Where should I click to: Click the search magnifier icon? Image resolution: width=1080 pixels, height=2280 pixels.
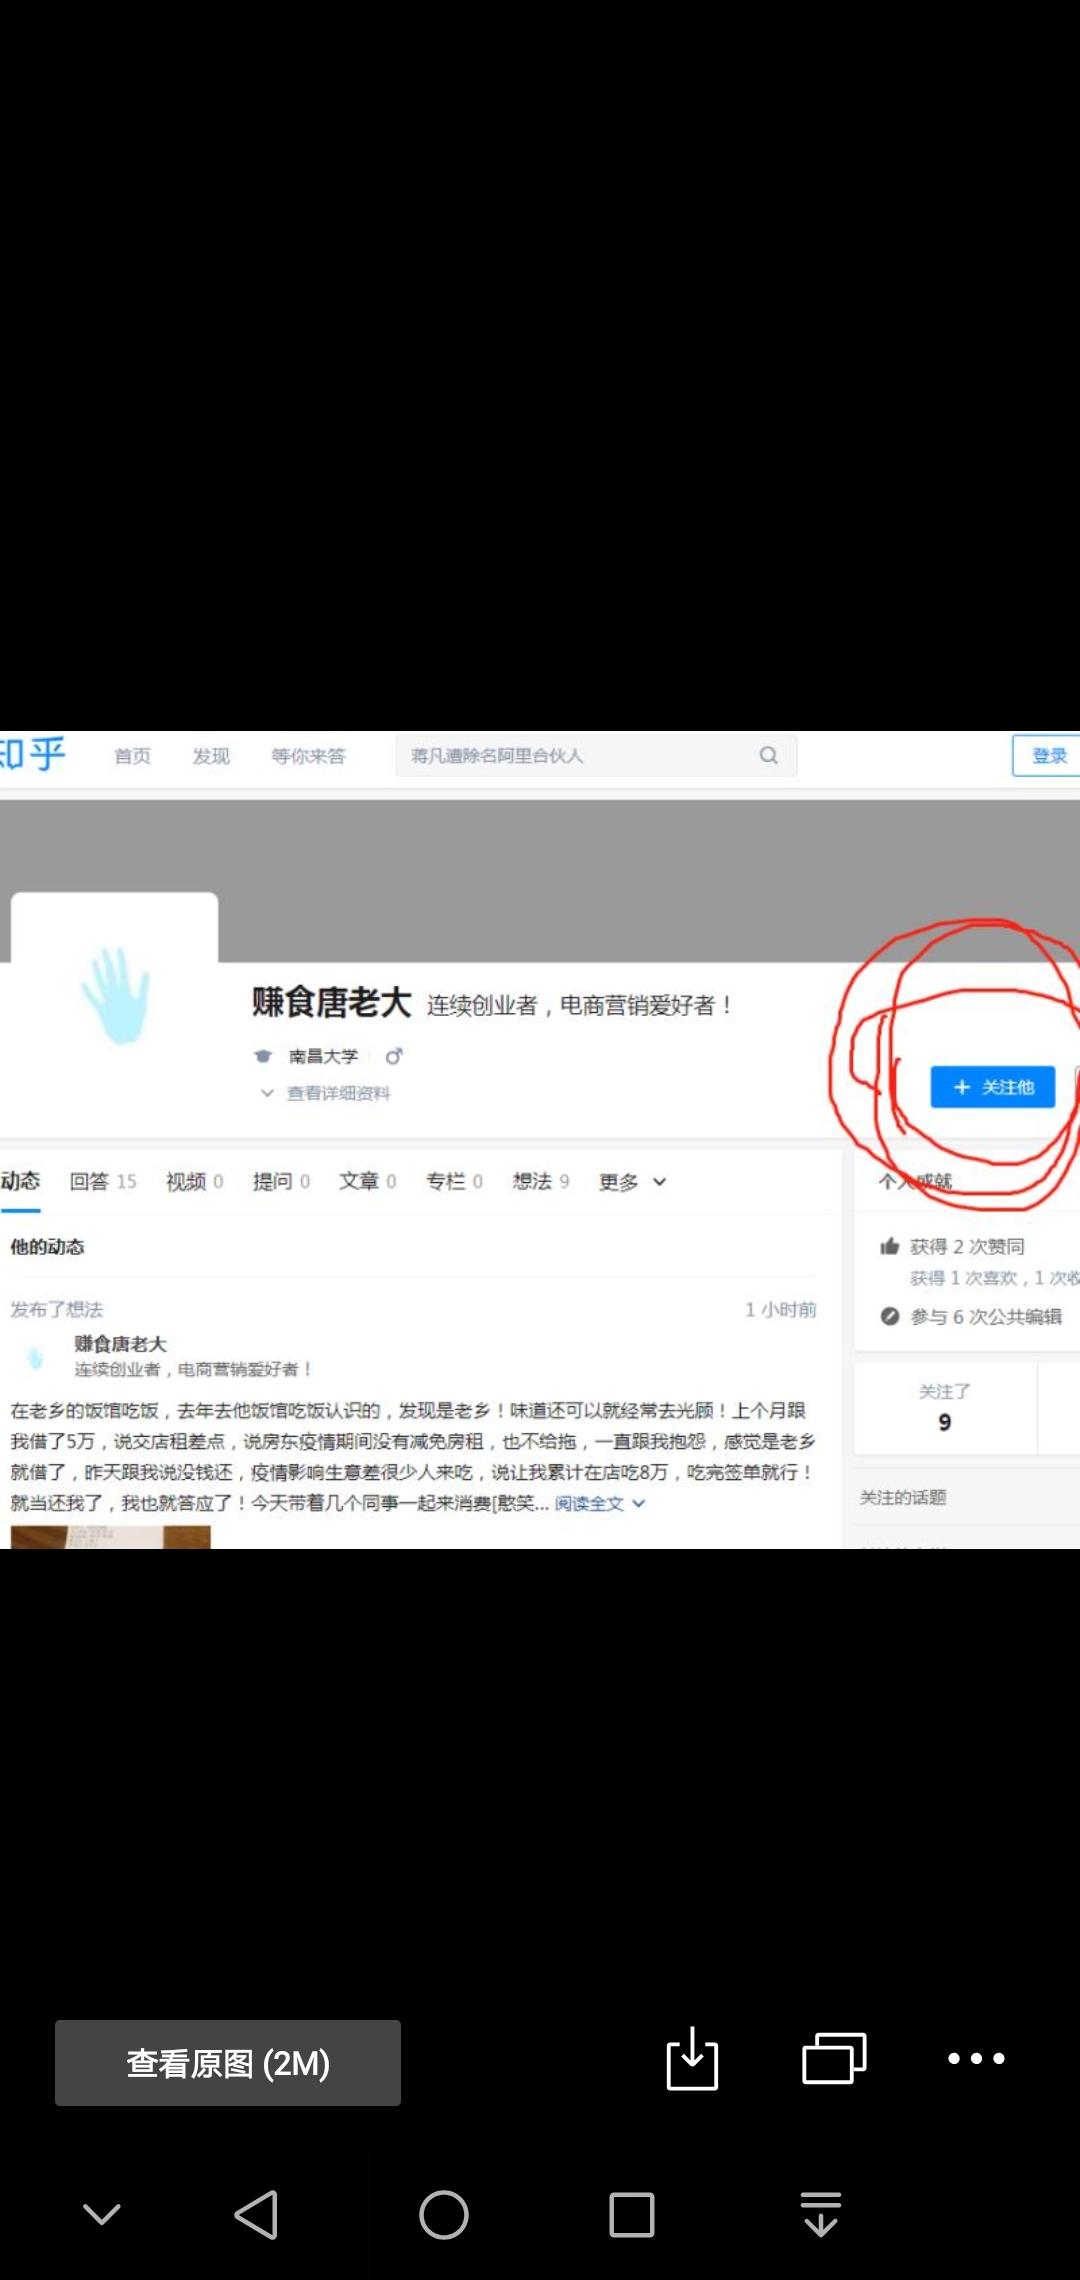[768, 755]
